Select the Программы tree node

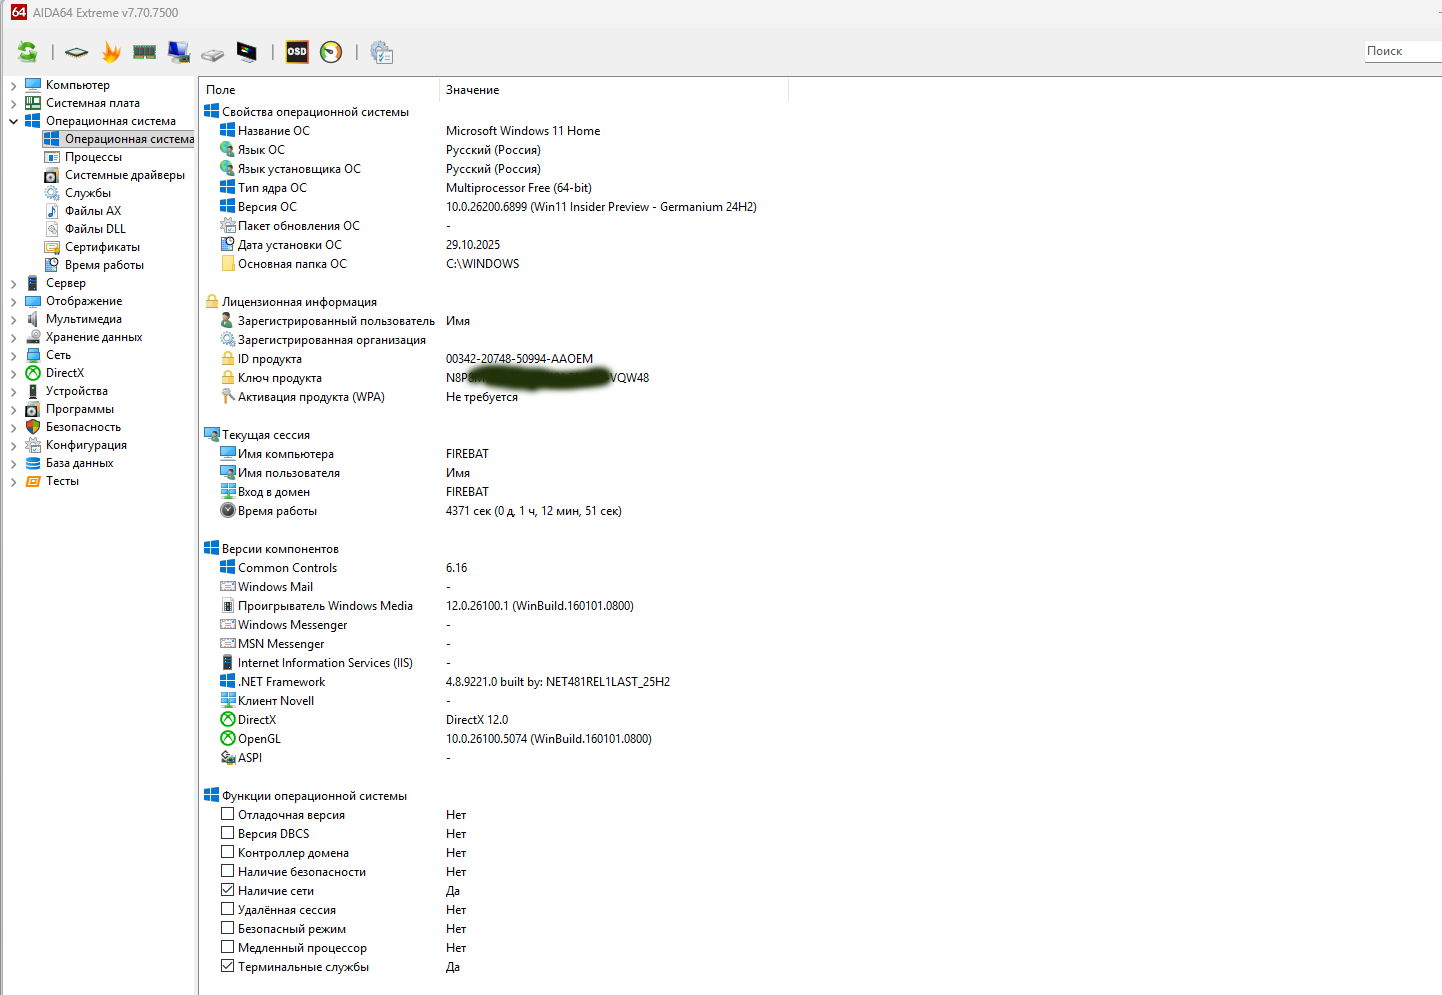(x=80, y=409)
